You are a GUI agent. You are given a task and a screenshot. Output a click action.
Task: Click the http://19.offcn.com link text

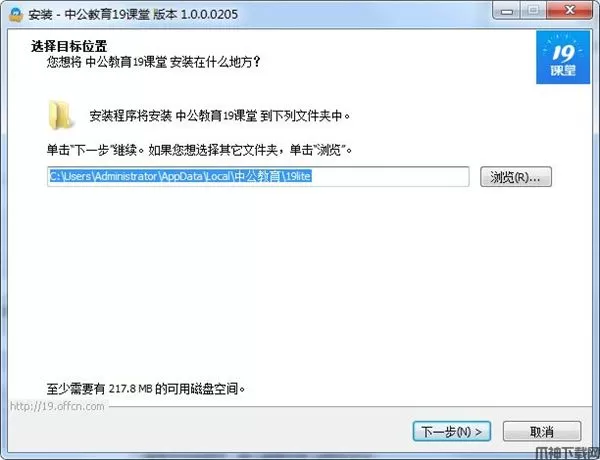click(x=57, y=406)
